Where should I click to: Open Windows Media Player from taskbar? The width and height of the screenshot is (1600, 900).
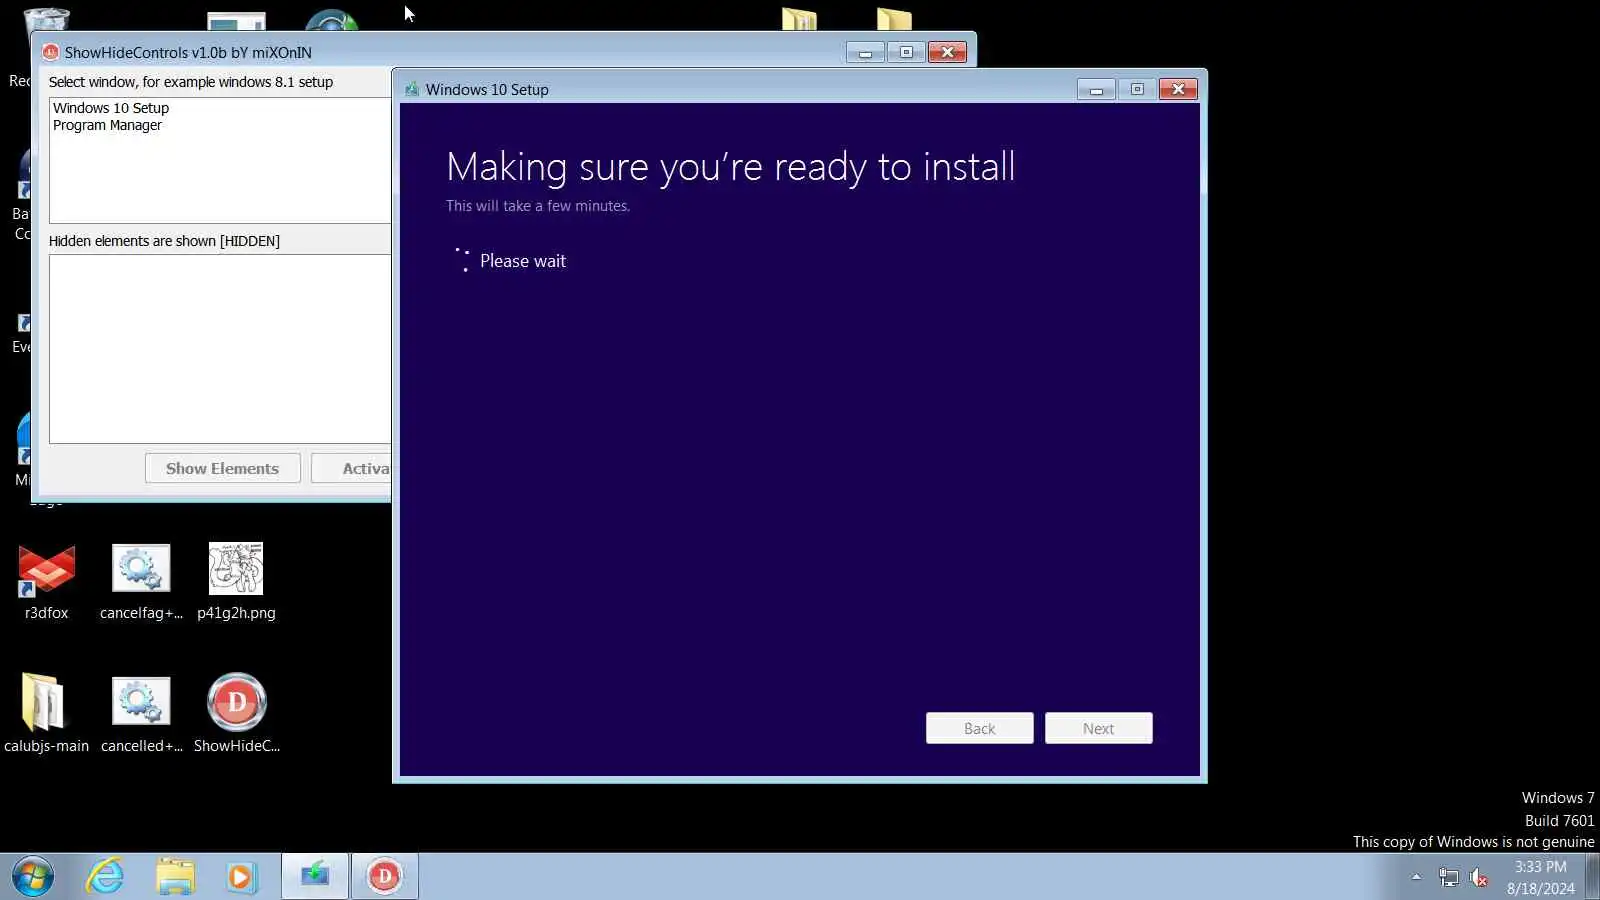[x=241, y=877]
